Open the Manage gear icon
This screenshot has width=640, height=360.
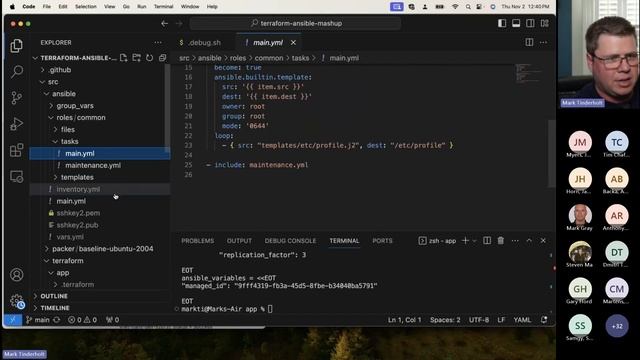[x=16, y=301]
